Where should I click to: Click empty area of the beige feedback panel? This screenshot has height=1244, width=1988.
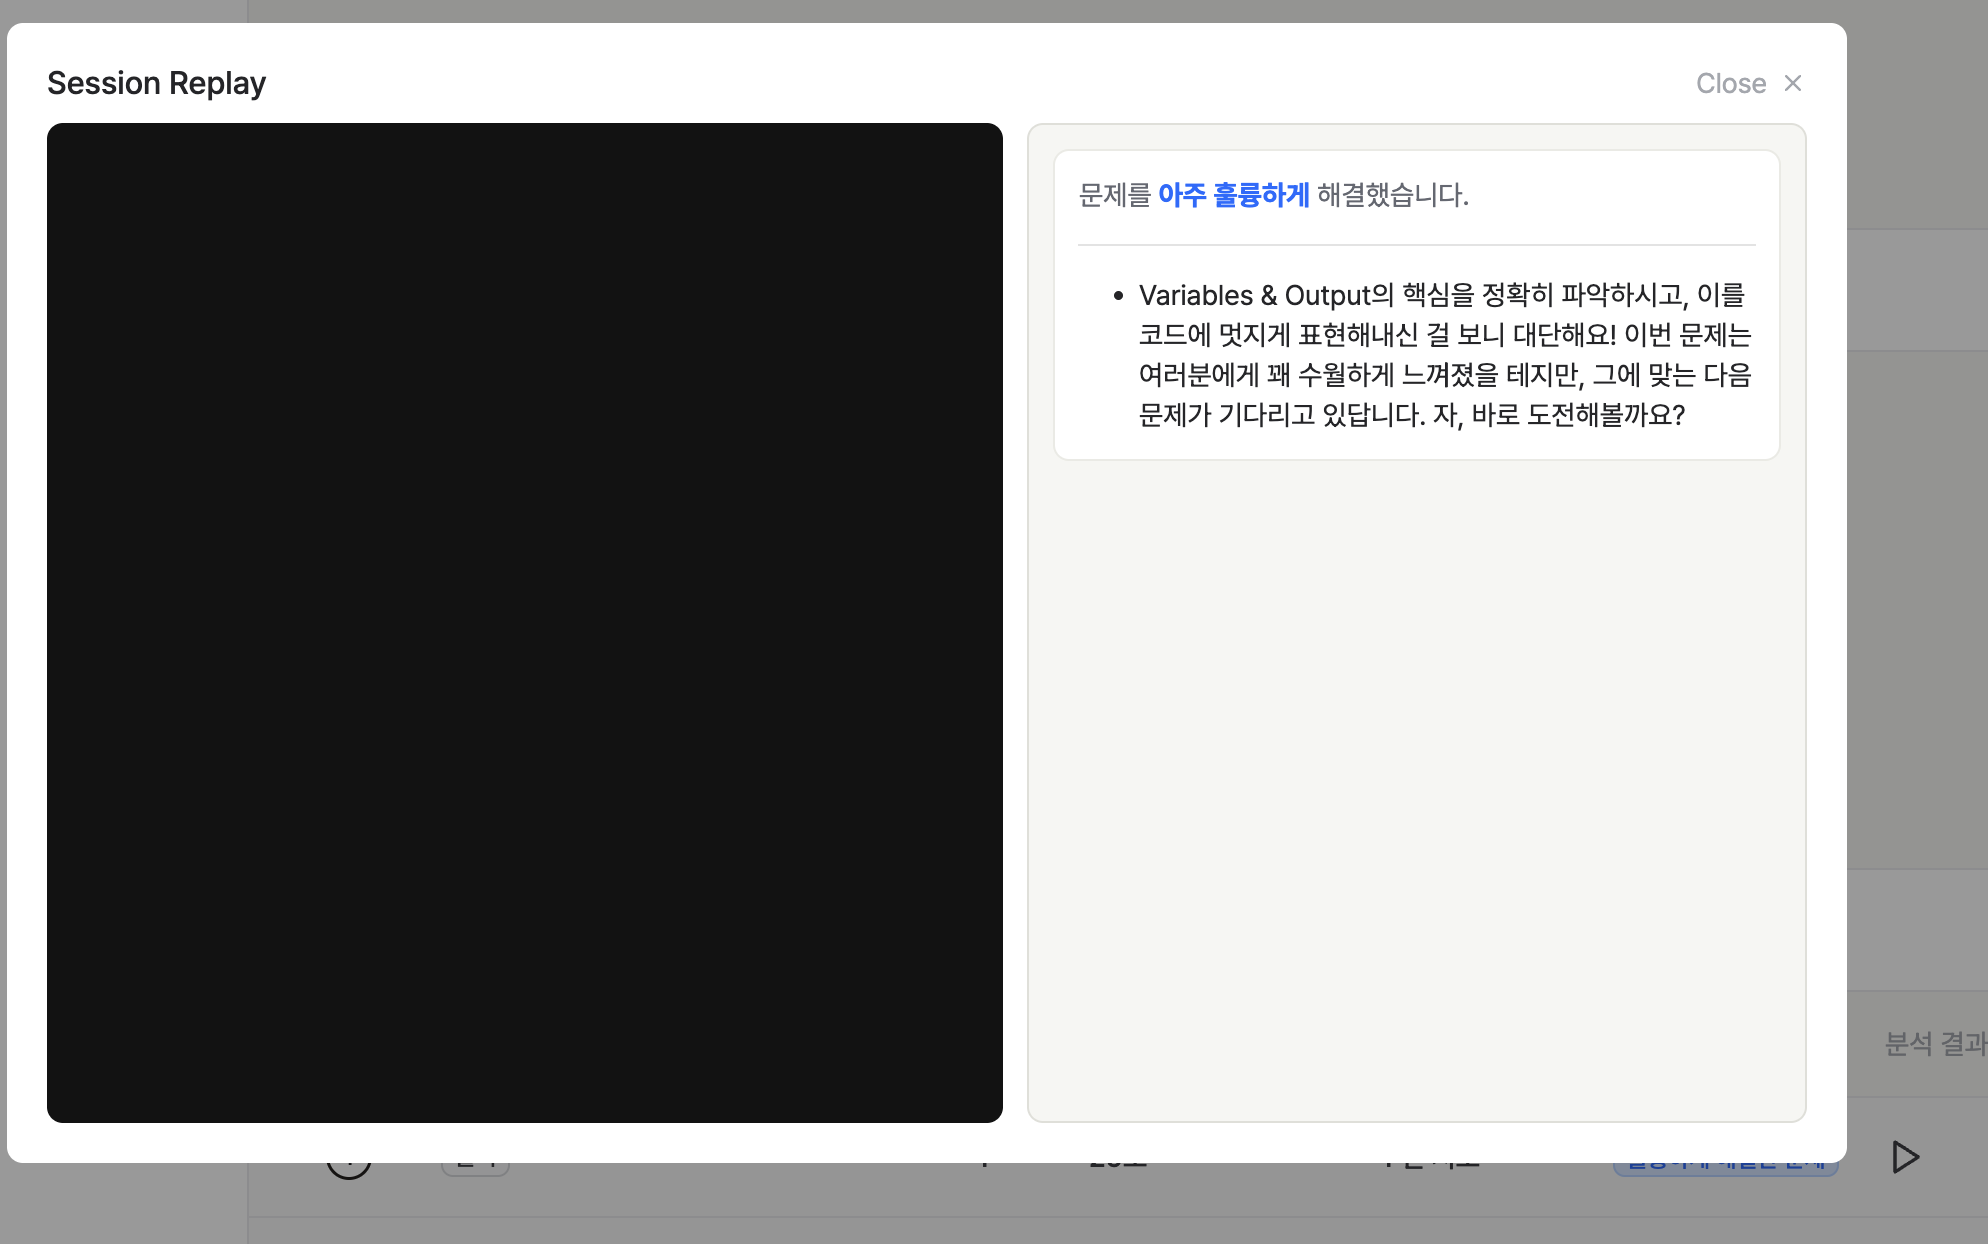(x=1416, y=790)
